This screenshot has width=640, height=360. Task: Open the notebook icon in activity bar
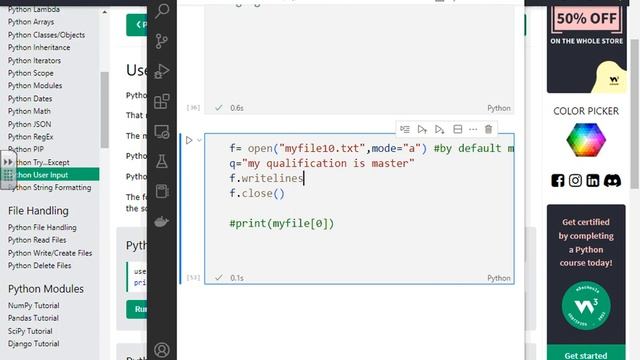point(162,191)
